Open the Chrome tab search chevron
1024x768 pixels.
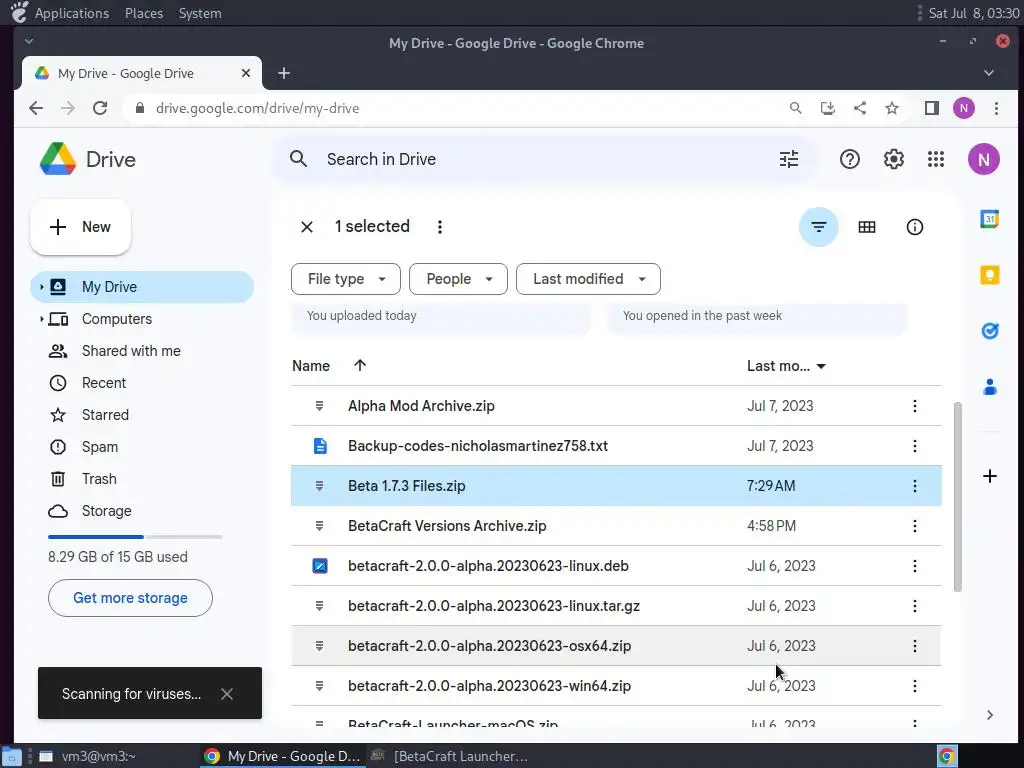[988, 73]
